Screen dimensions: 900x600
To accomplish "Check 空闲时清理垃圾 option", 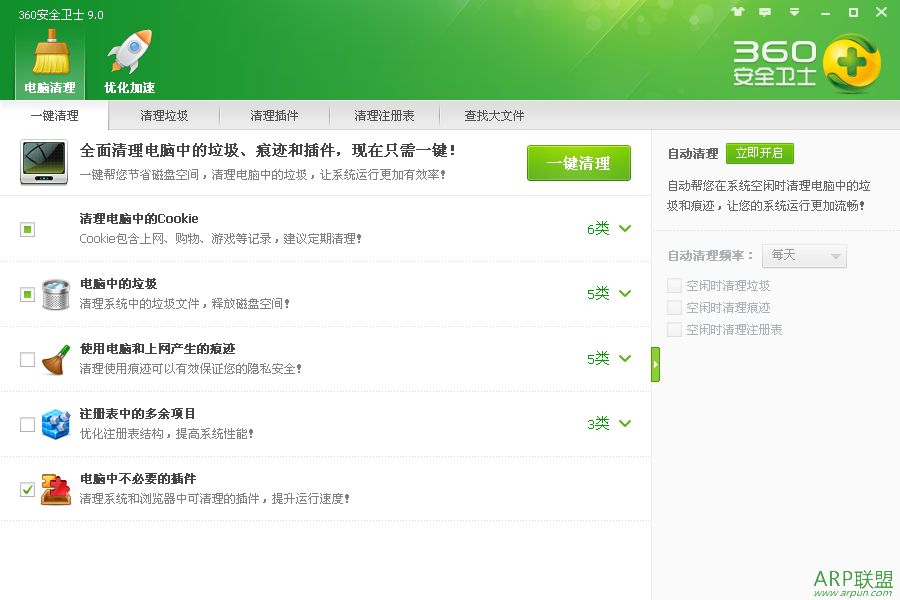I will pos(674,285).
